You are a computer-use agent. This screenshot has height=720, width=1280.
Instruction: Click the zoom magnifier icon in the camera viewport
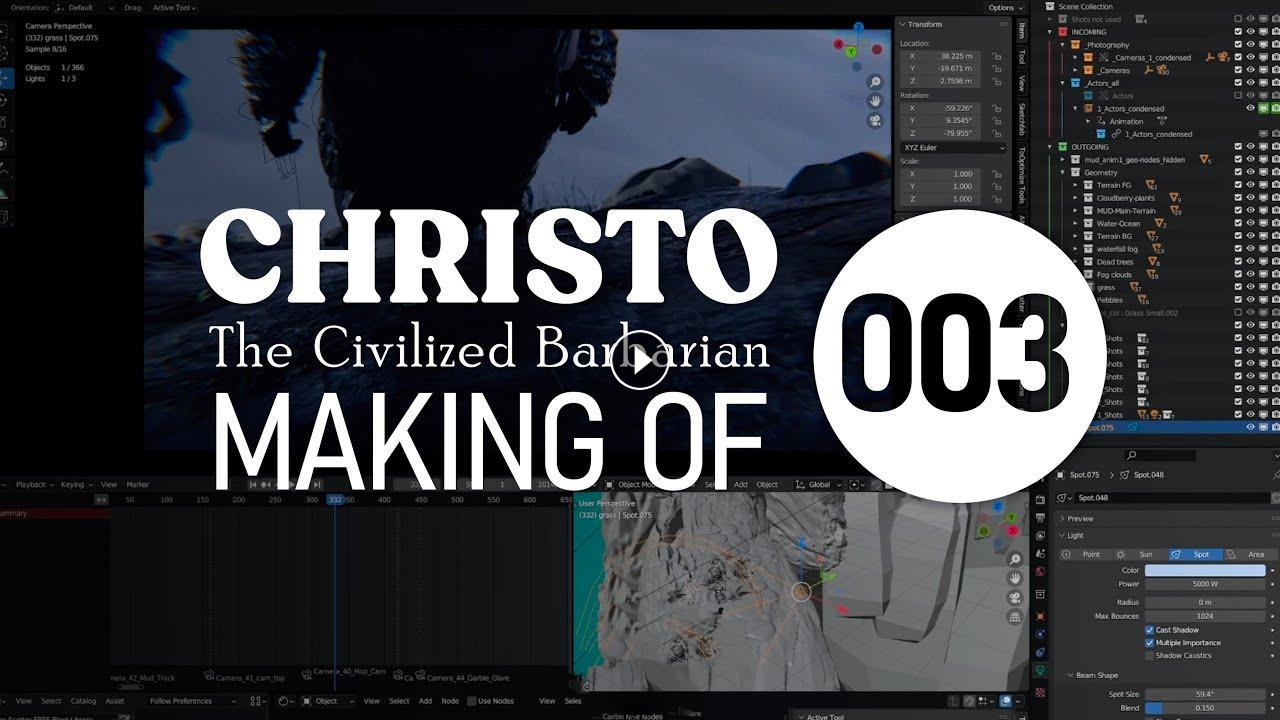tap(875, 82)
